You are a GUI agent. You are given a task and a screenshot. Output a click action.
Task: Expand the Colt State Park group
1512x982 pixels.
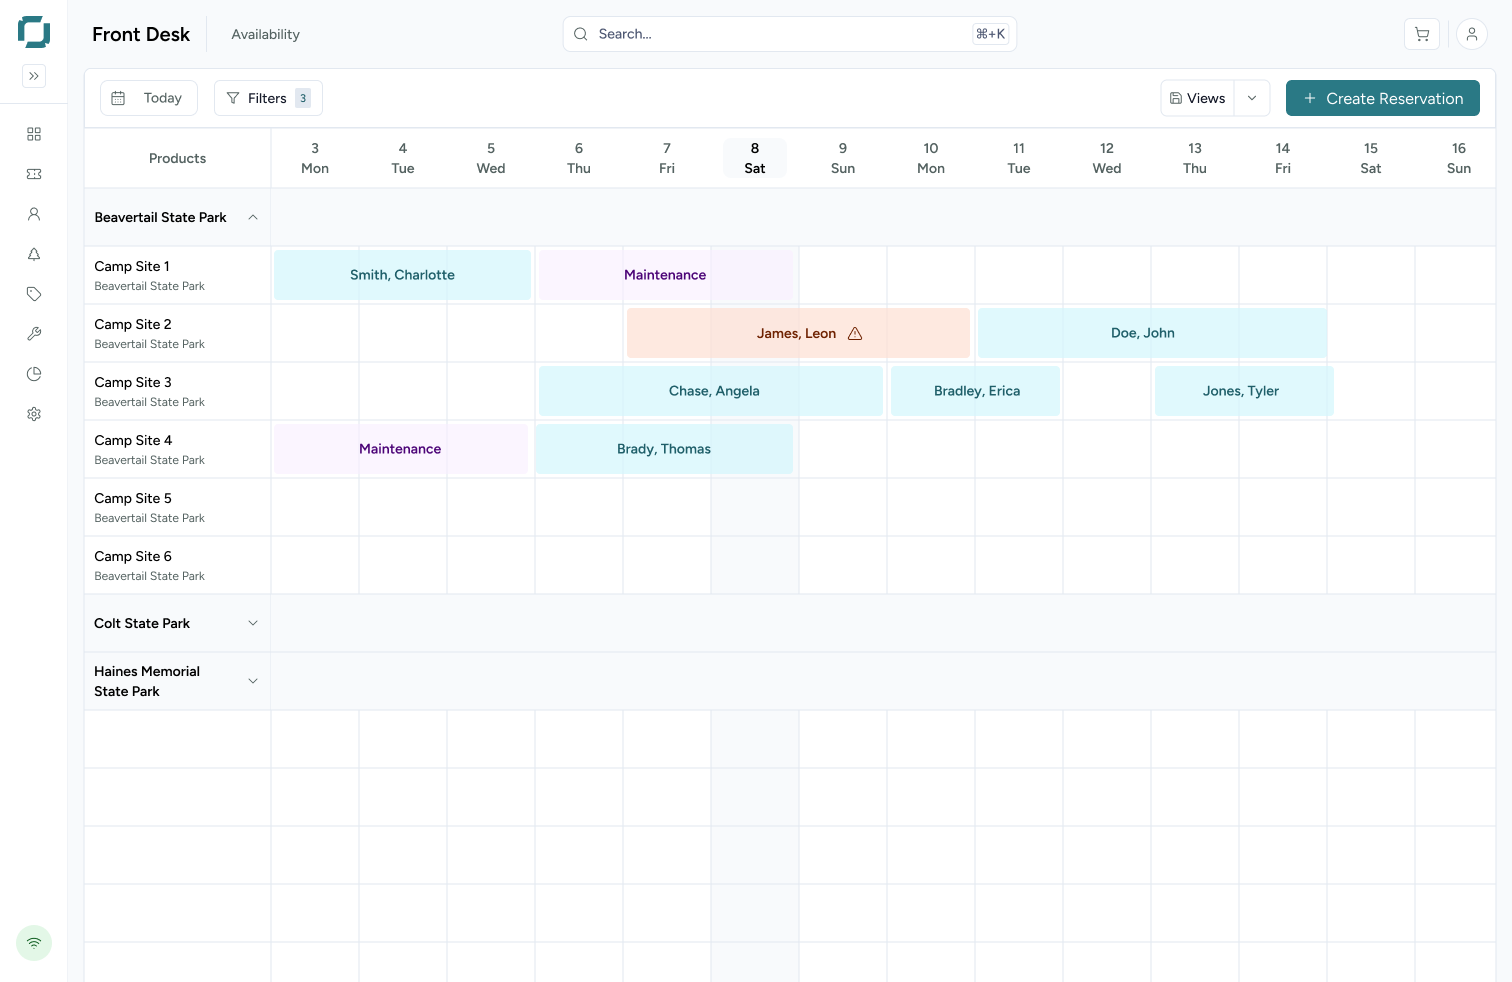pyautogui.click(x=253, y=623)
